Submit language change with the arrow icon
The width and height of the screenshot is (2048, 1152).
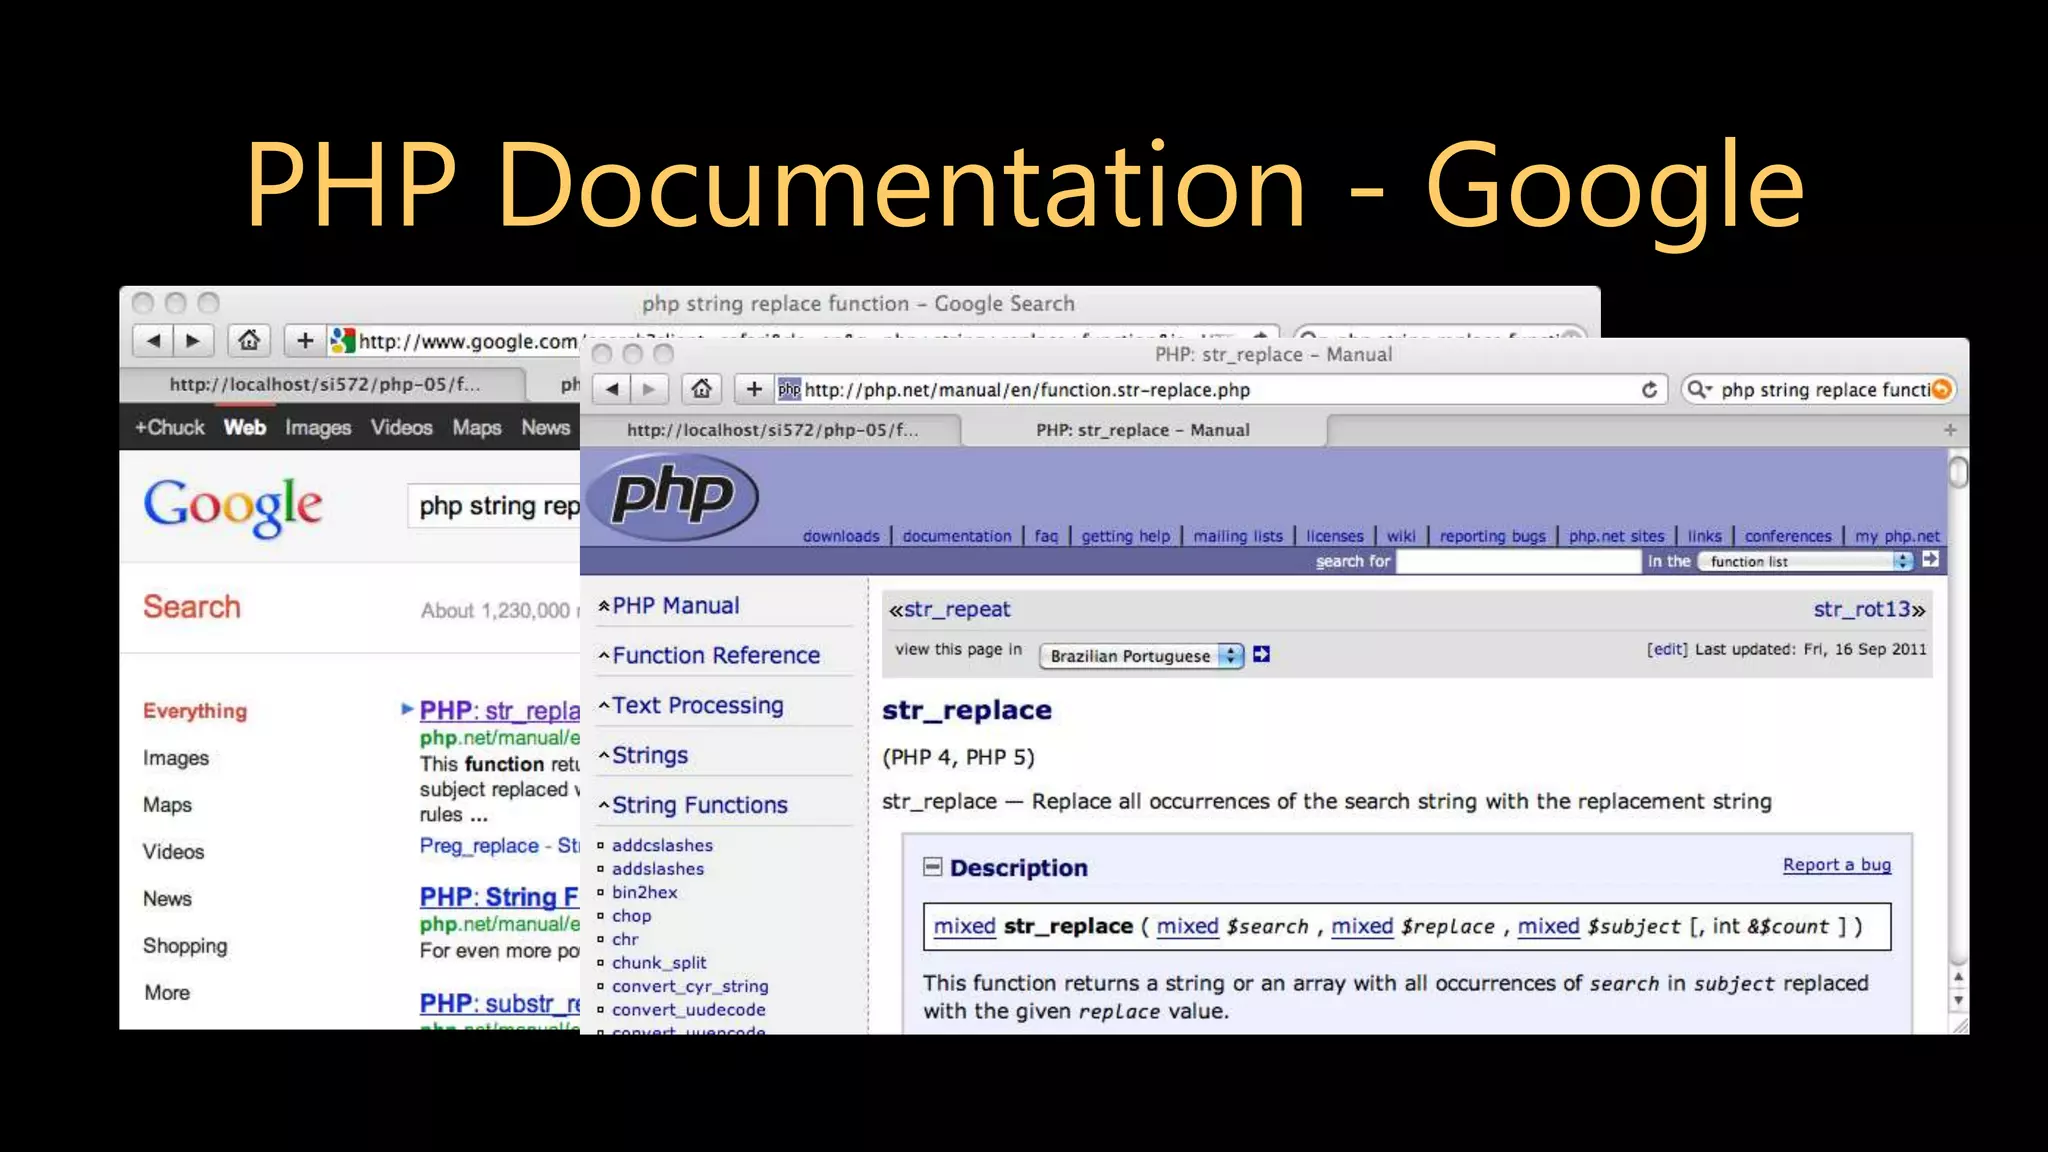point(1262,654)
